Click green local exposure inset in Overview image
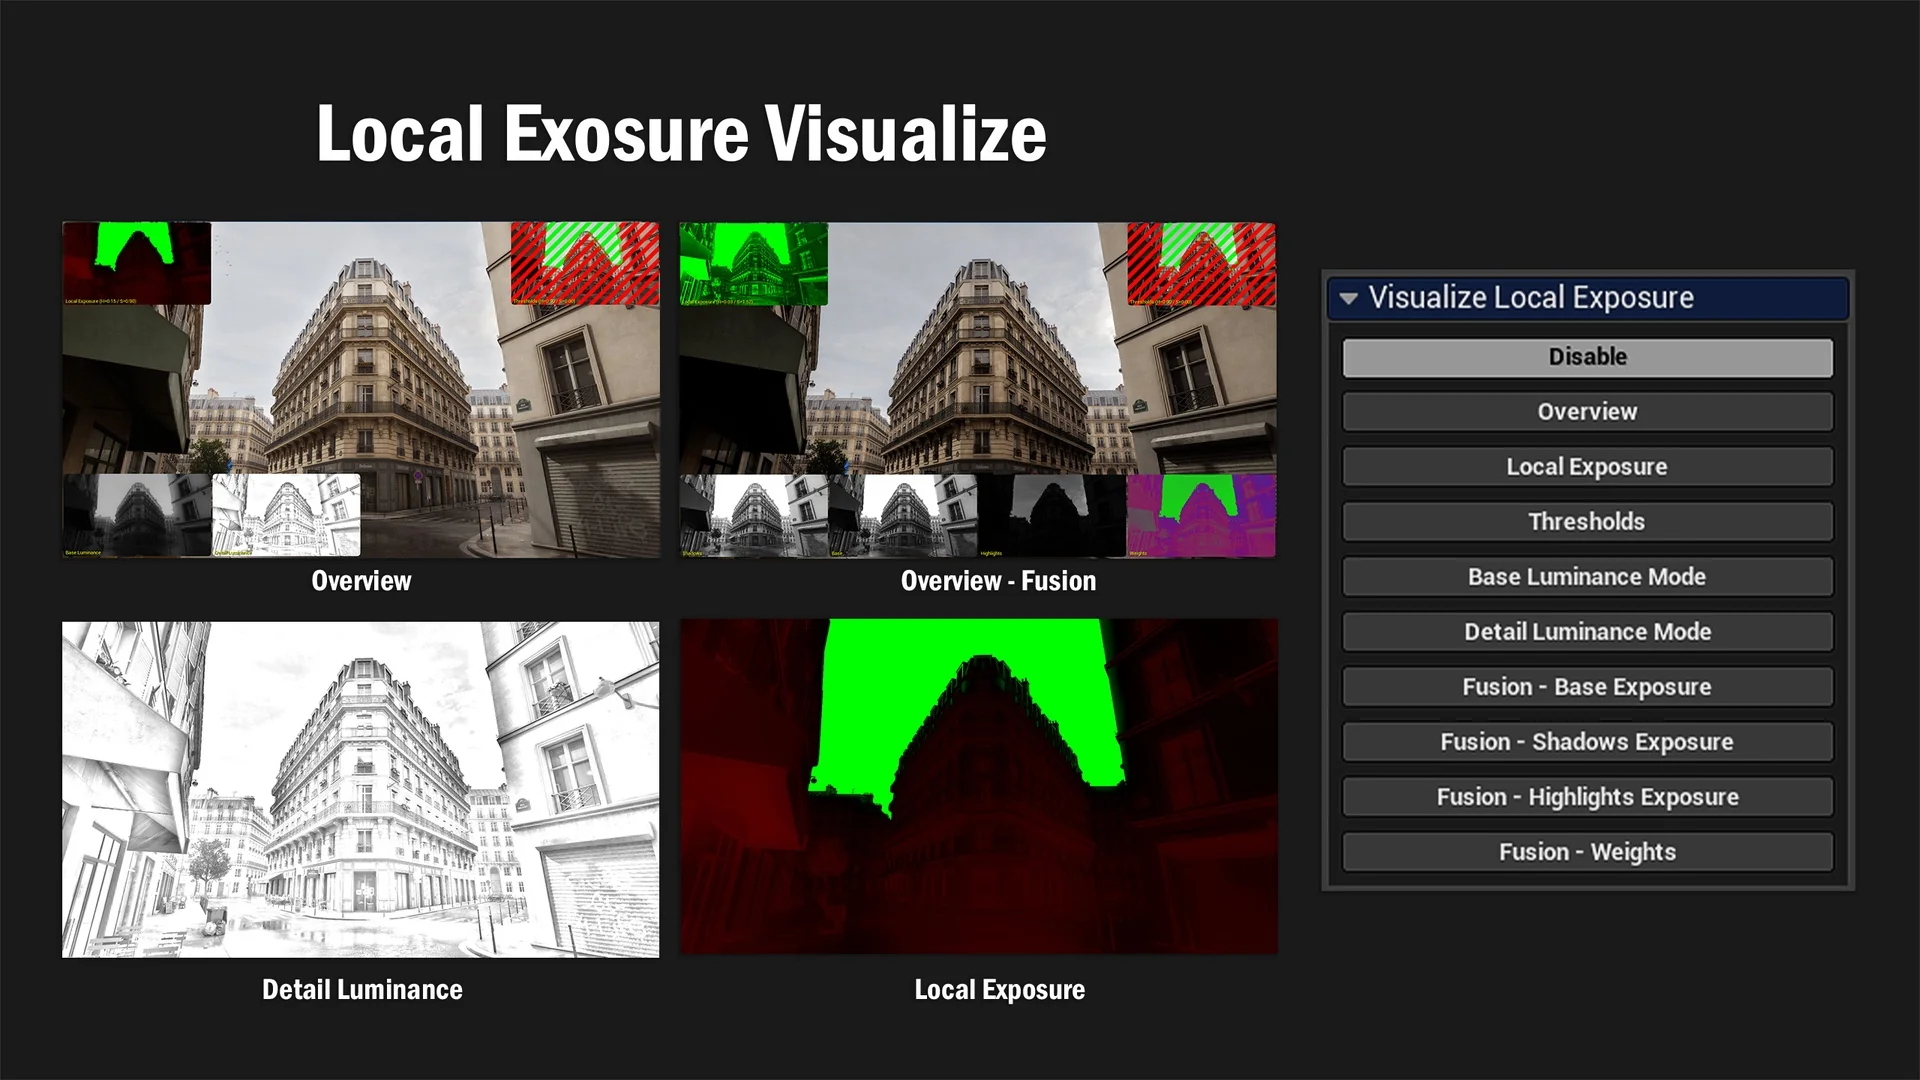 137,262
